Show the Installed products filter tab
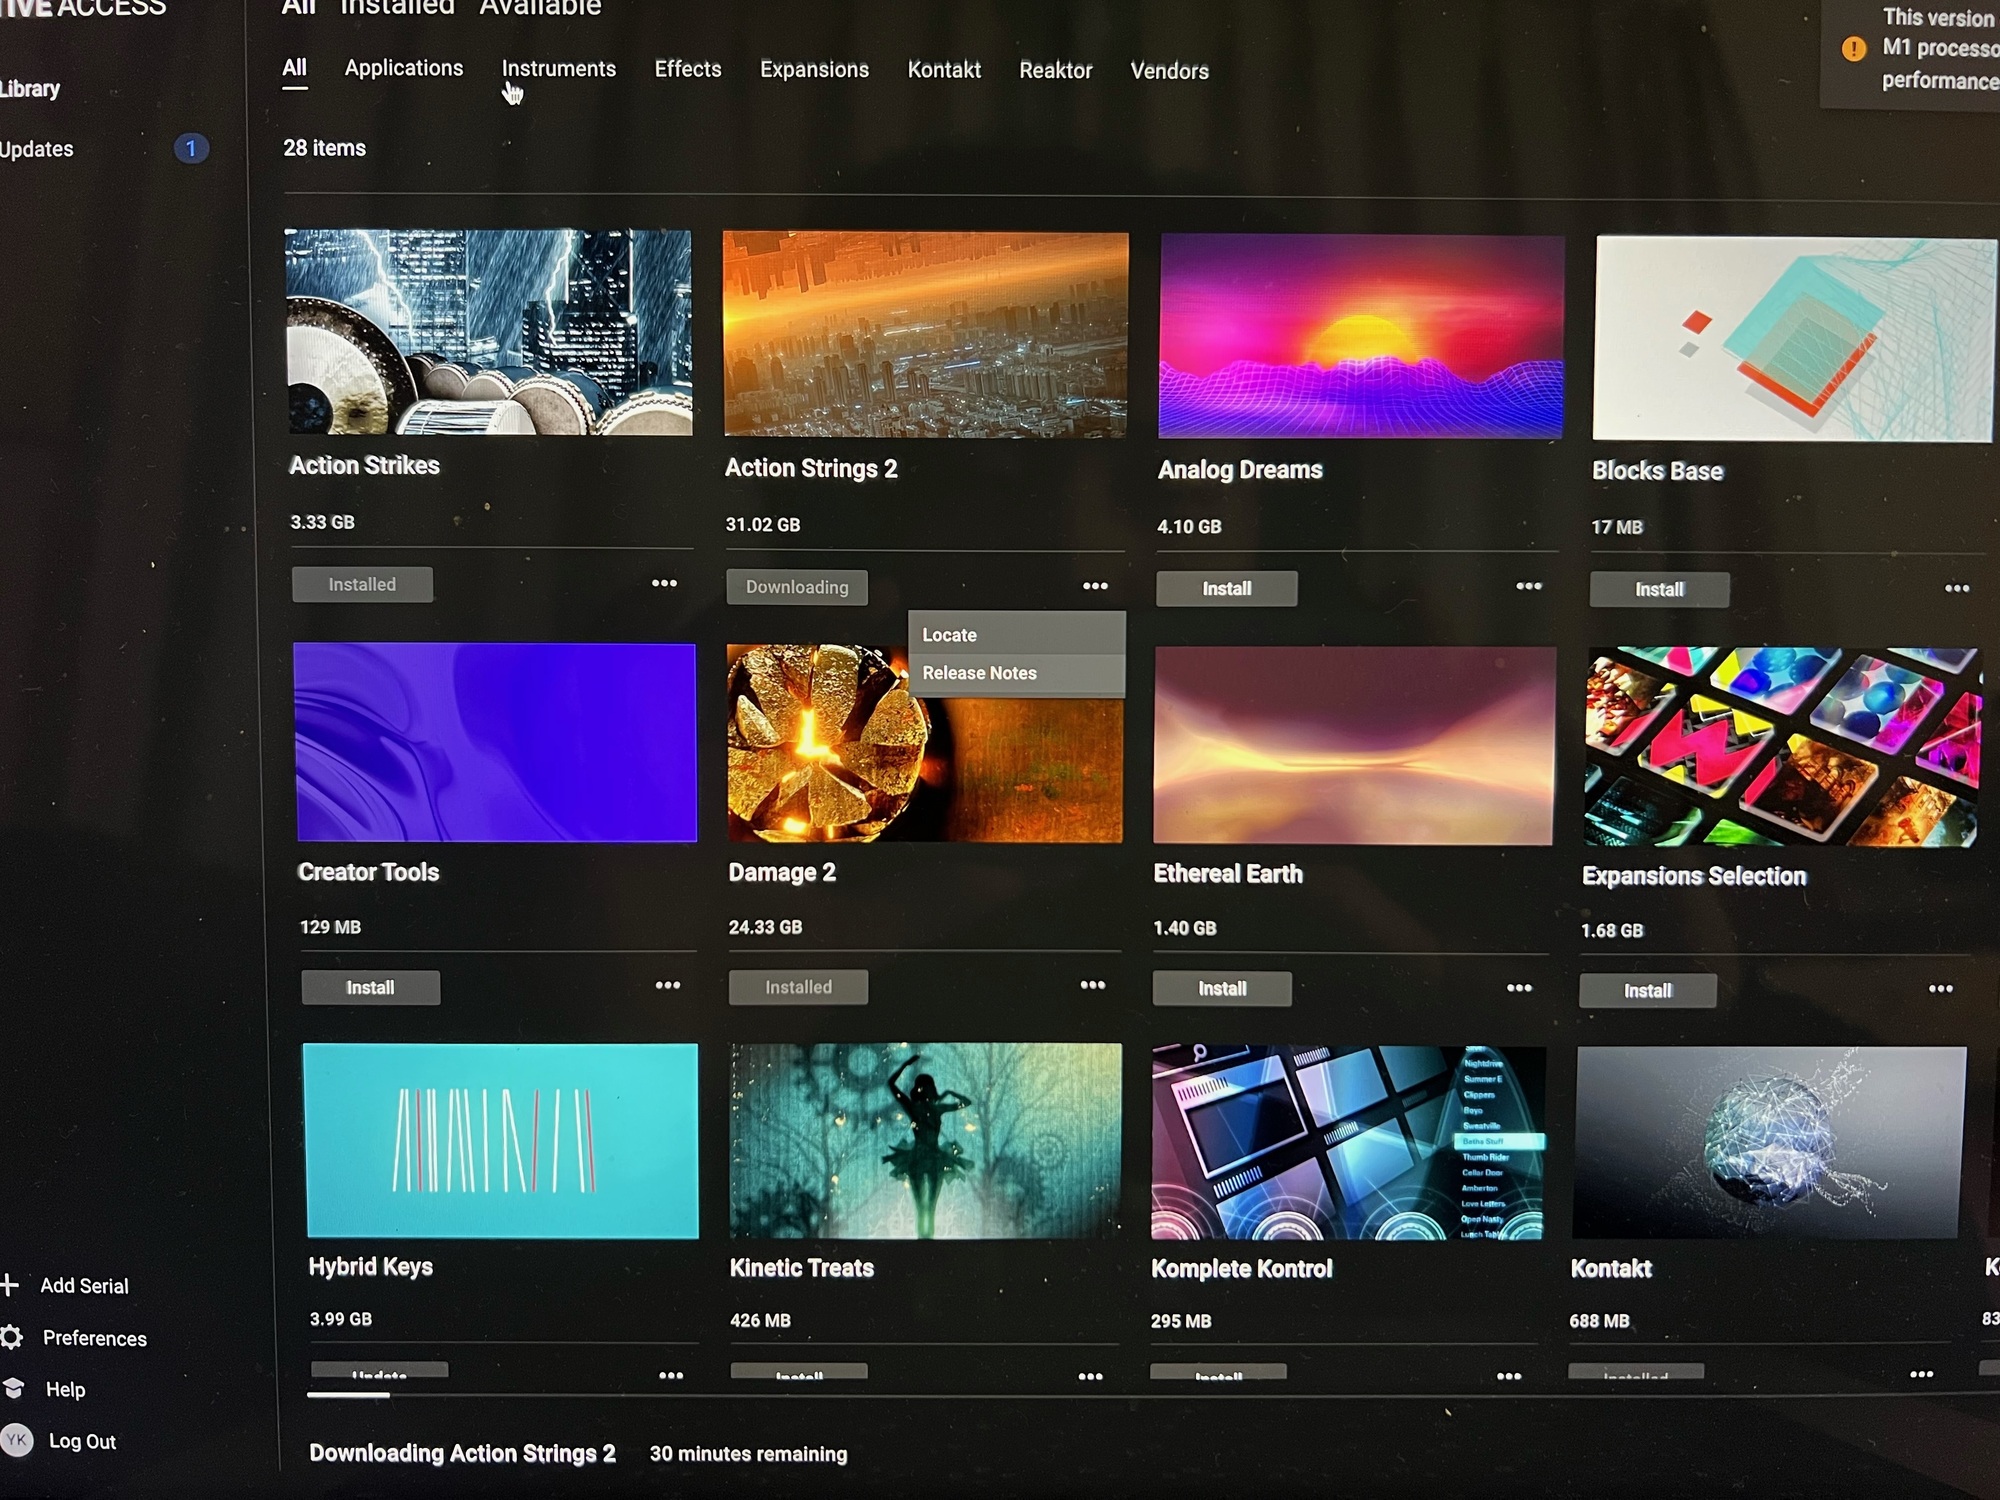 point(398,8)
